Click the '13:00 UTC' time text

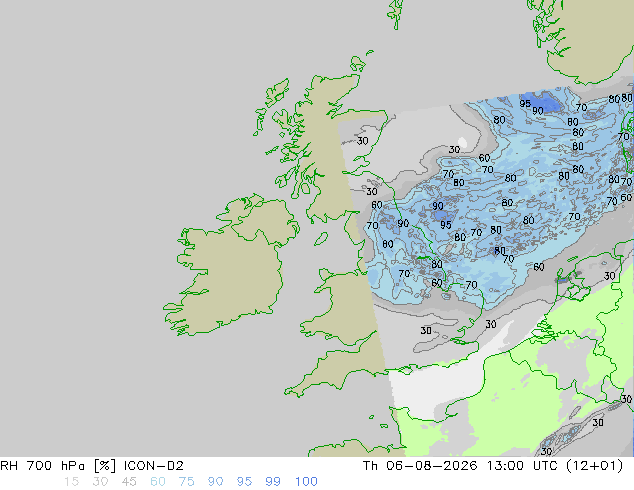(x=524, y=466)
